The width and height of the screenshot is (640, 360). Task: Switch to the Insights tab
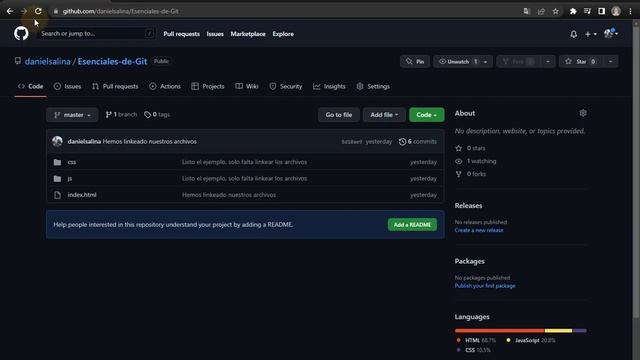click(x=329, y=87)
